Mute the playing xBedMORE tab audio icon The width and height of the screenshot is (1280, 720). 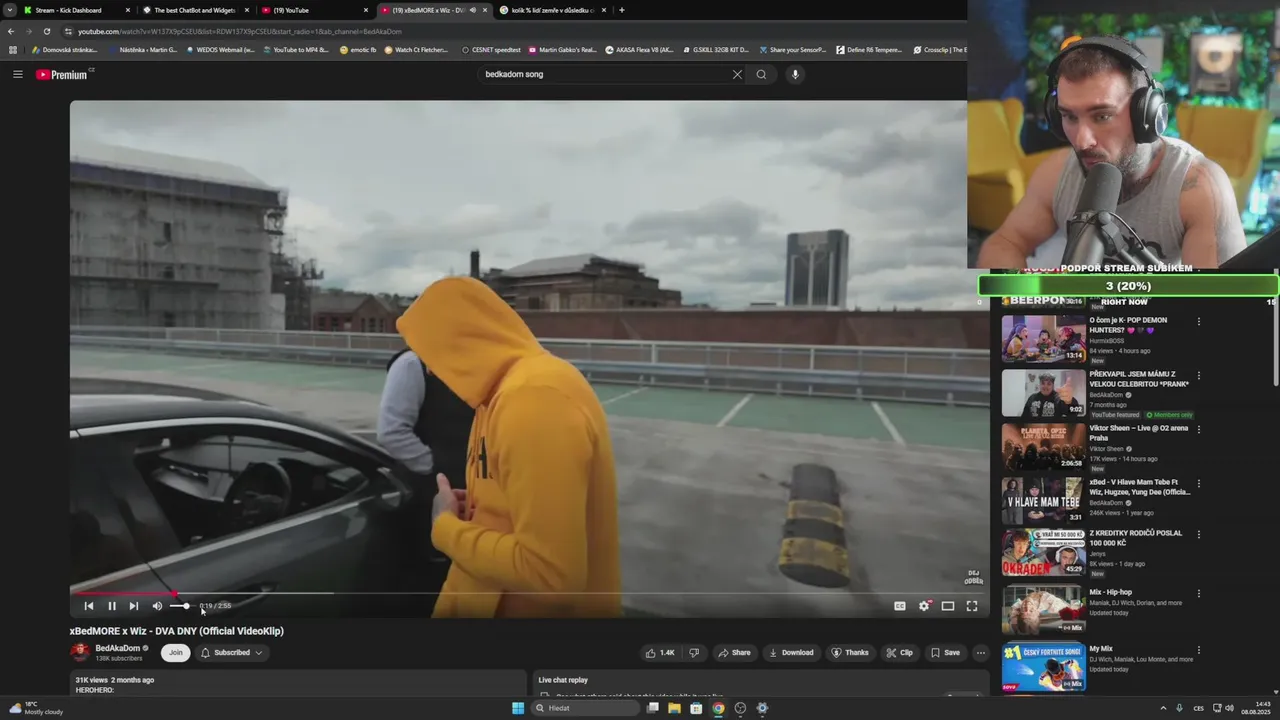coord(473,10)
